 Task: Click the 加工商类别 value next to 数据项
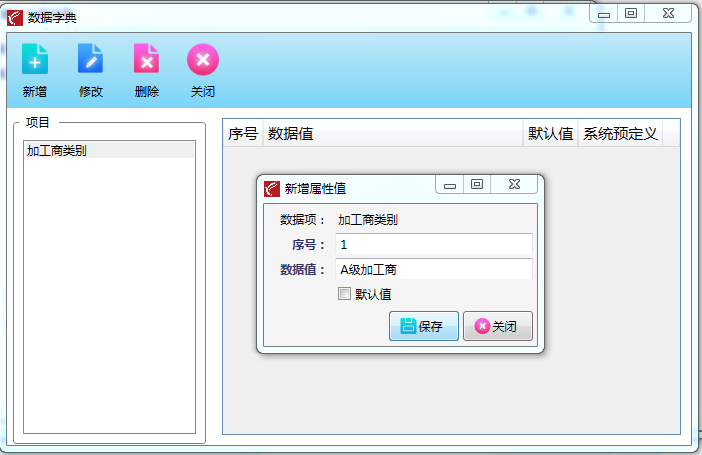coord(368,220)
